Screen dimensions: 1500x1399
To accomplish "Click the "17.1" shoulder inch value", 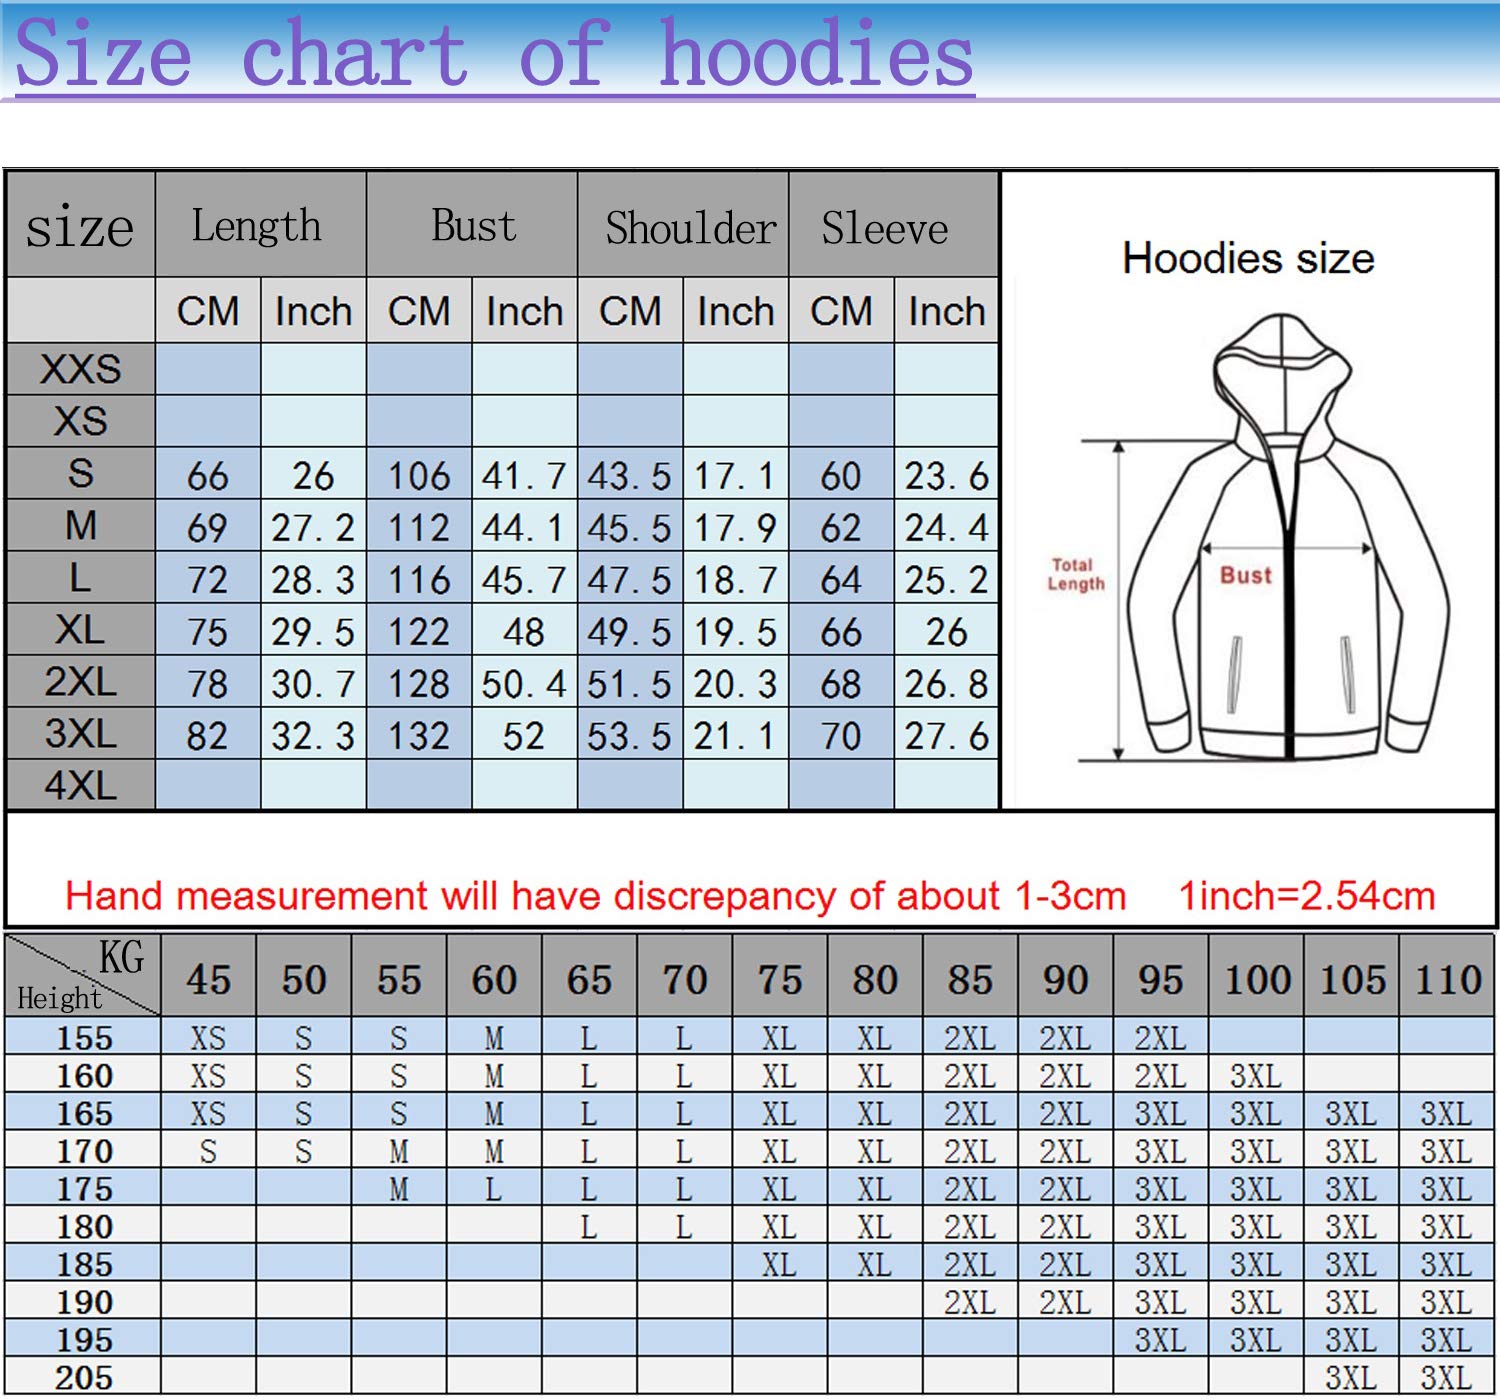I will click(x=735, y=475).
